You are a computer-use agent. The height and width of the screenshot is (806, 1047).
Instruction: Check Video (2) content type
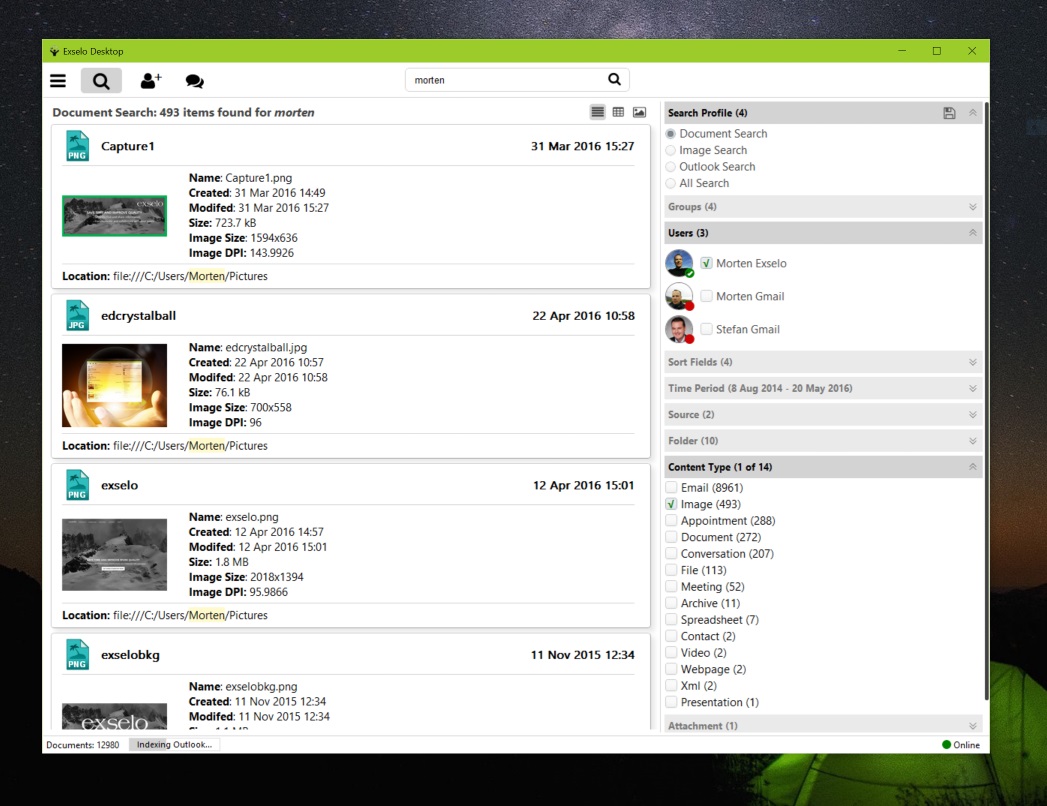click(671, 652)
